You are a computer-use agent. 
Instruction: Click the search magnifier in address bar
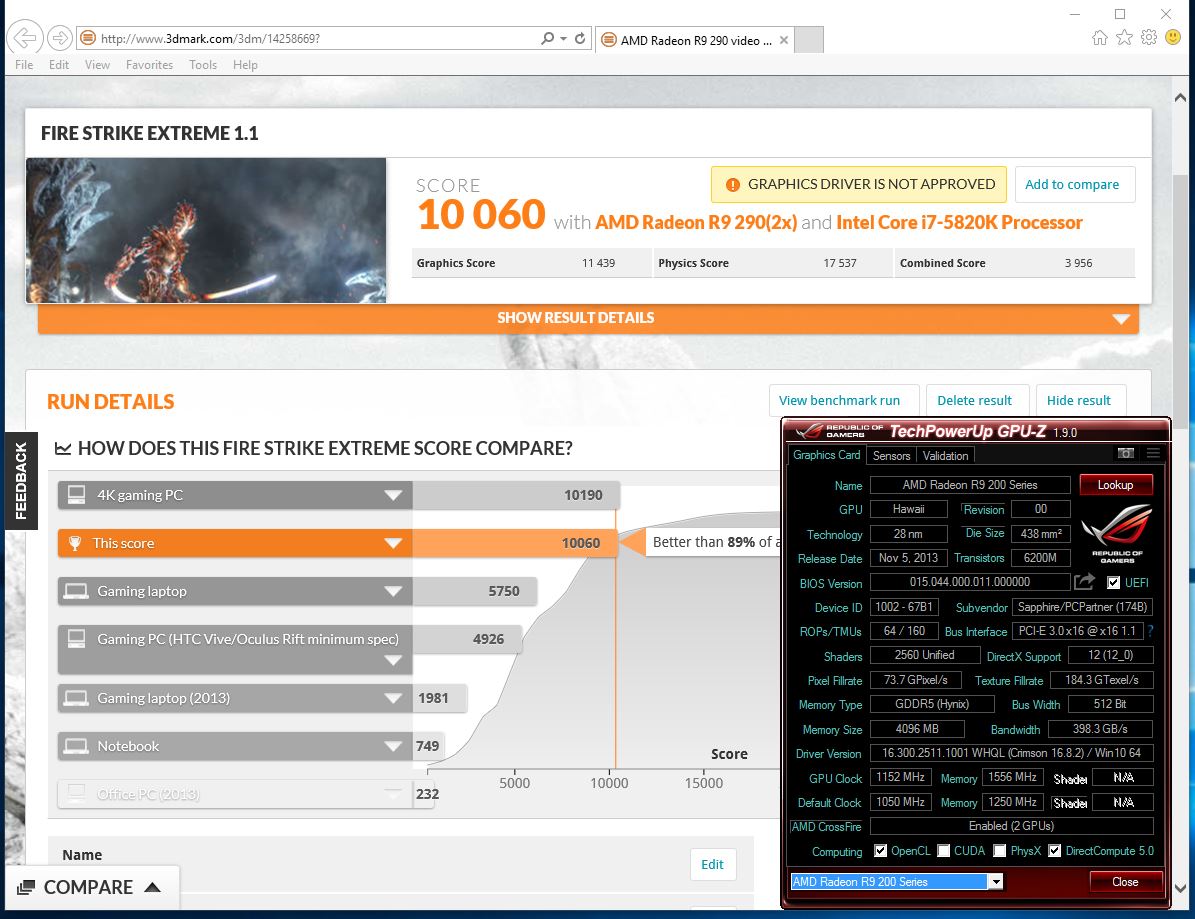547,38
